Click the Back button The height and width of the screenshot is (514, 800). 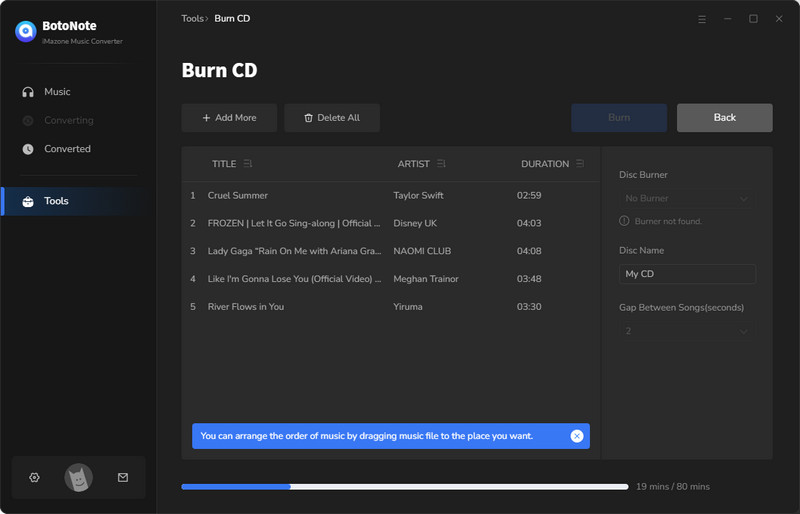click(724, 118)
